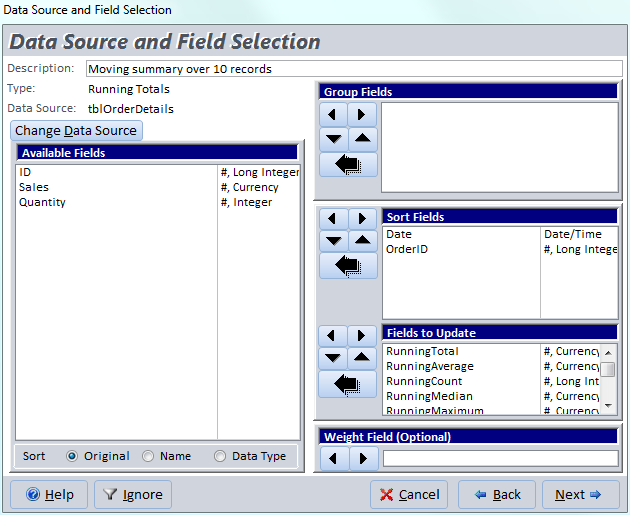
Task: Click the Weight Field remove (left arrow) button
Action: 334,458
